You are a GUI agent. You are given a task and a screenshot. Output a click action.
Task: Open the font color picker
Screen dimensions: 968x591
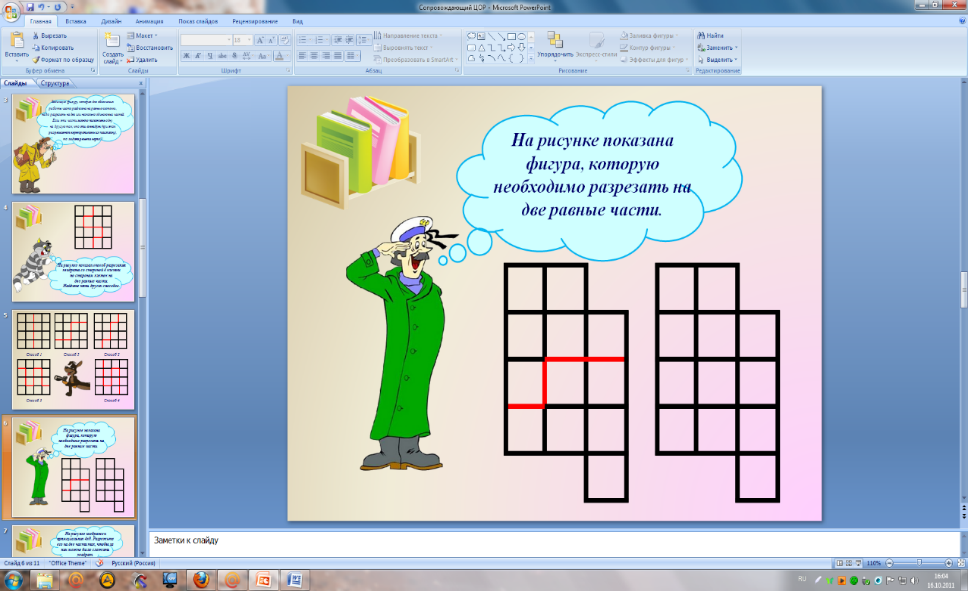[281, 56]
